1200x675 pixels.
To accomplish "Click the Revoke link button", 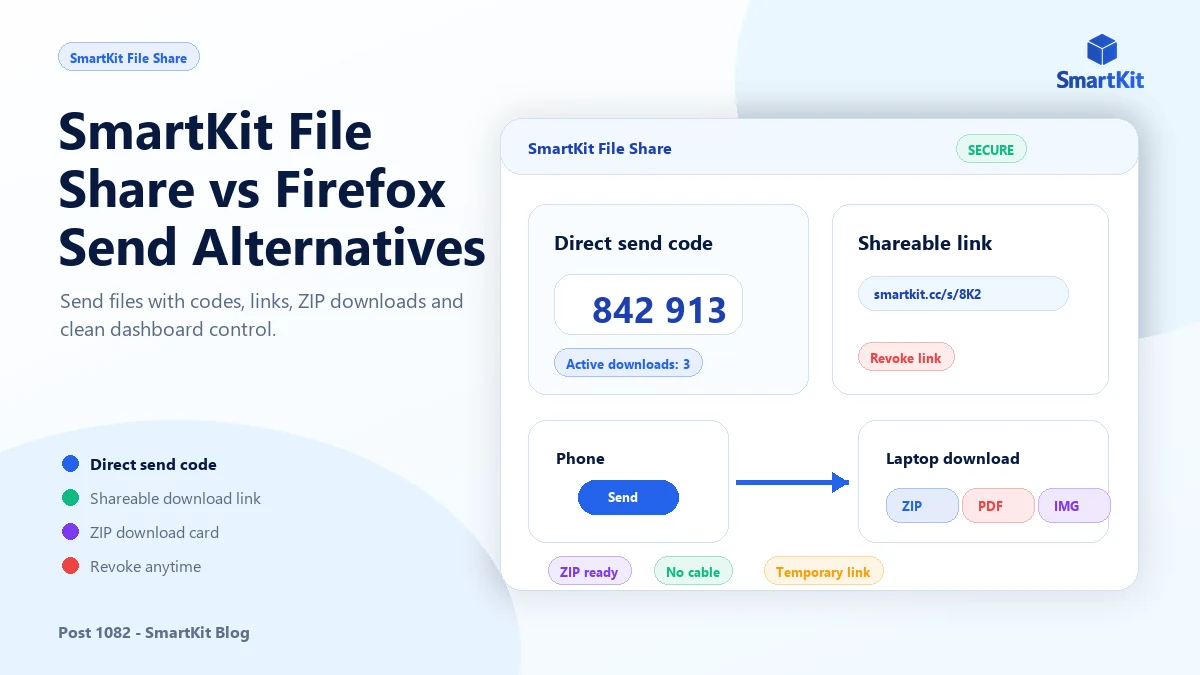I will (x=906, y=357).
